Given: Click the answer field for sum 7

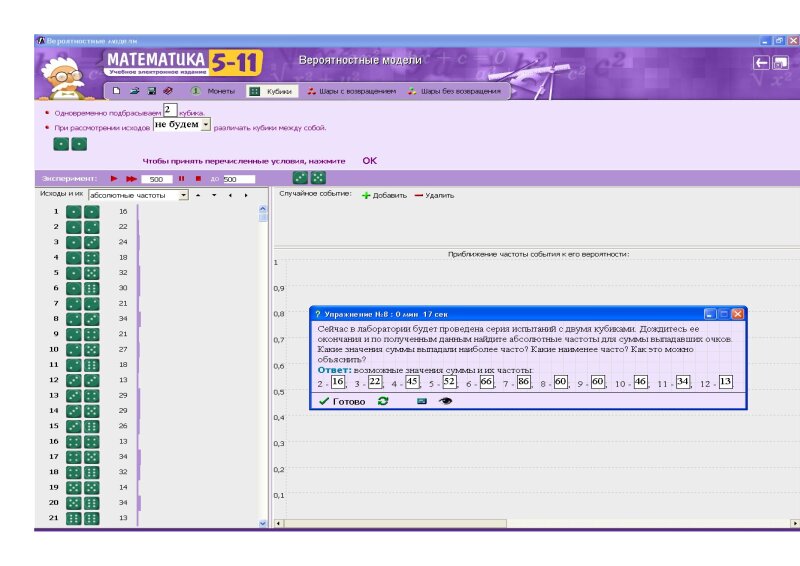Looking at the screenshot, I should pos(523,382).
